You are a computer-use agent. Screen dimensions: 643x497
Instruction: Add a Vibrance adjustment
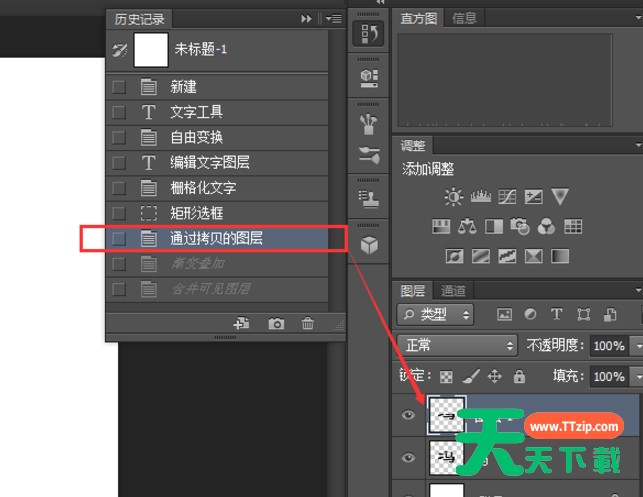(560, 197)
